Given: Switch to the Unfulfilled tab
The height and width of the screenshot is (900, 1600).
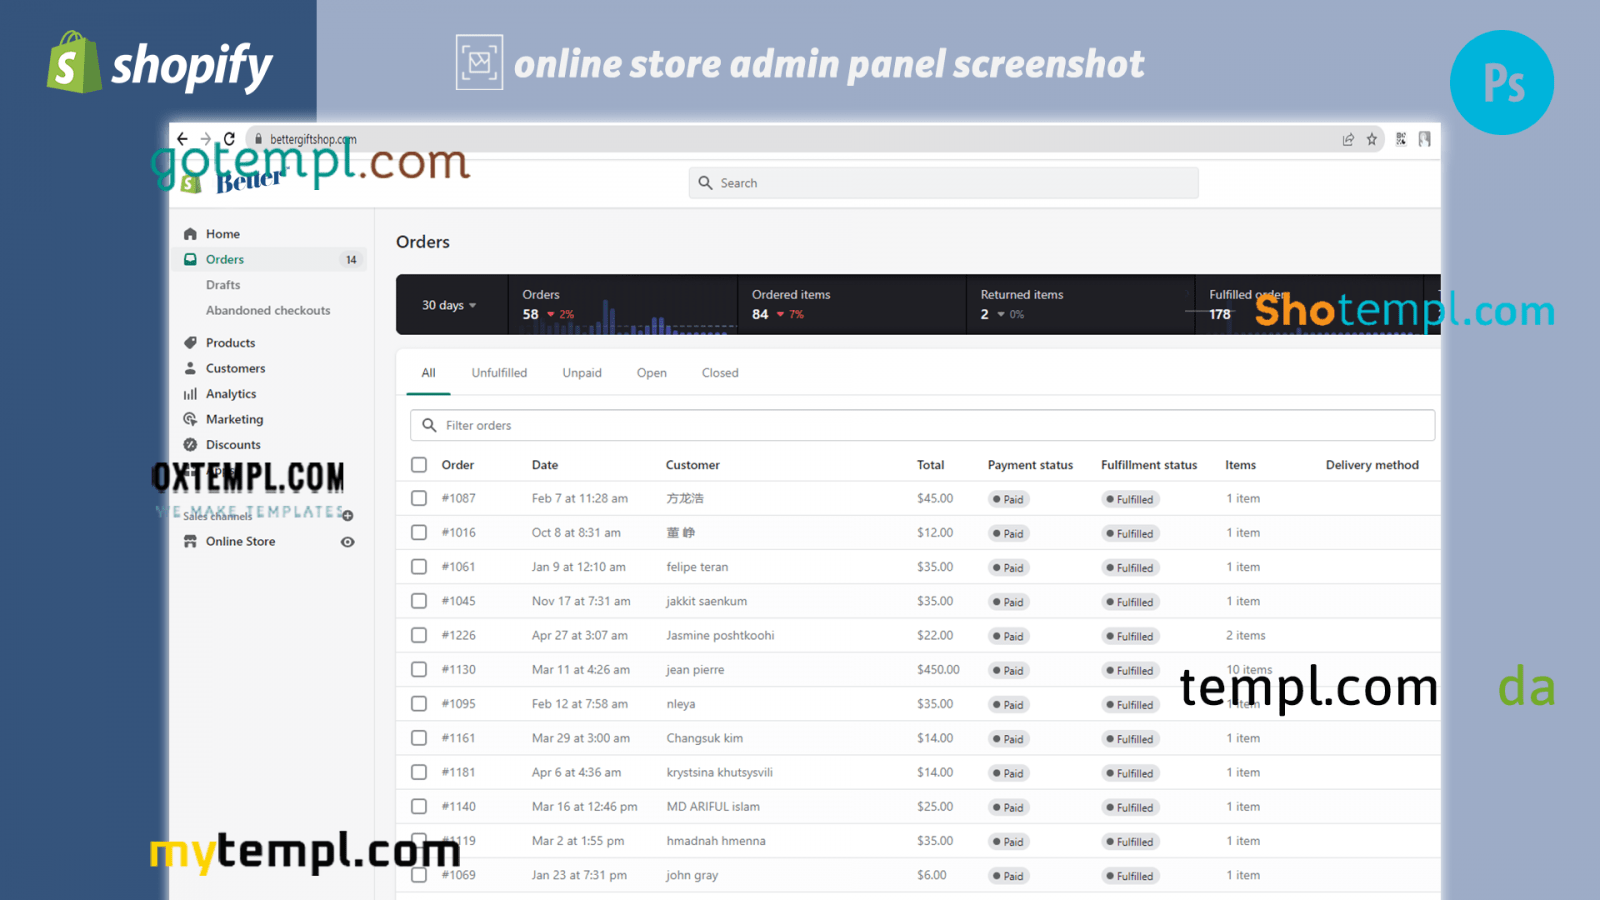Looking at the screenshot, I should (x=499, y=373).
